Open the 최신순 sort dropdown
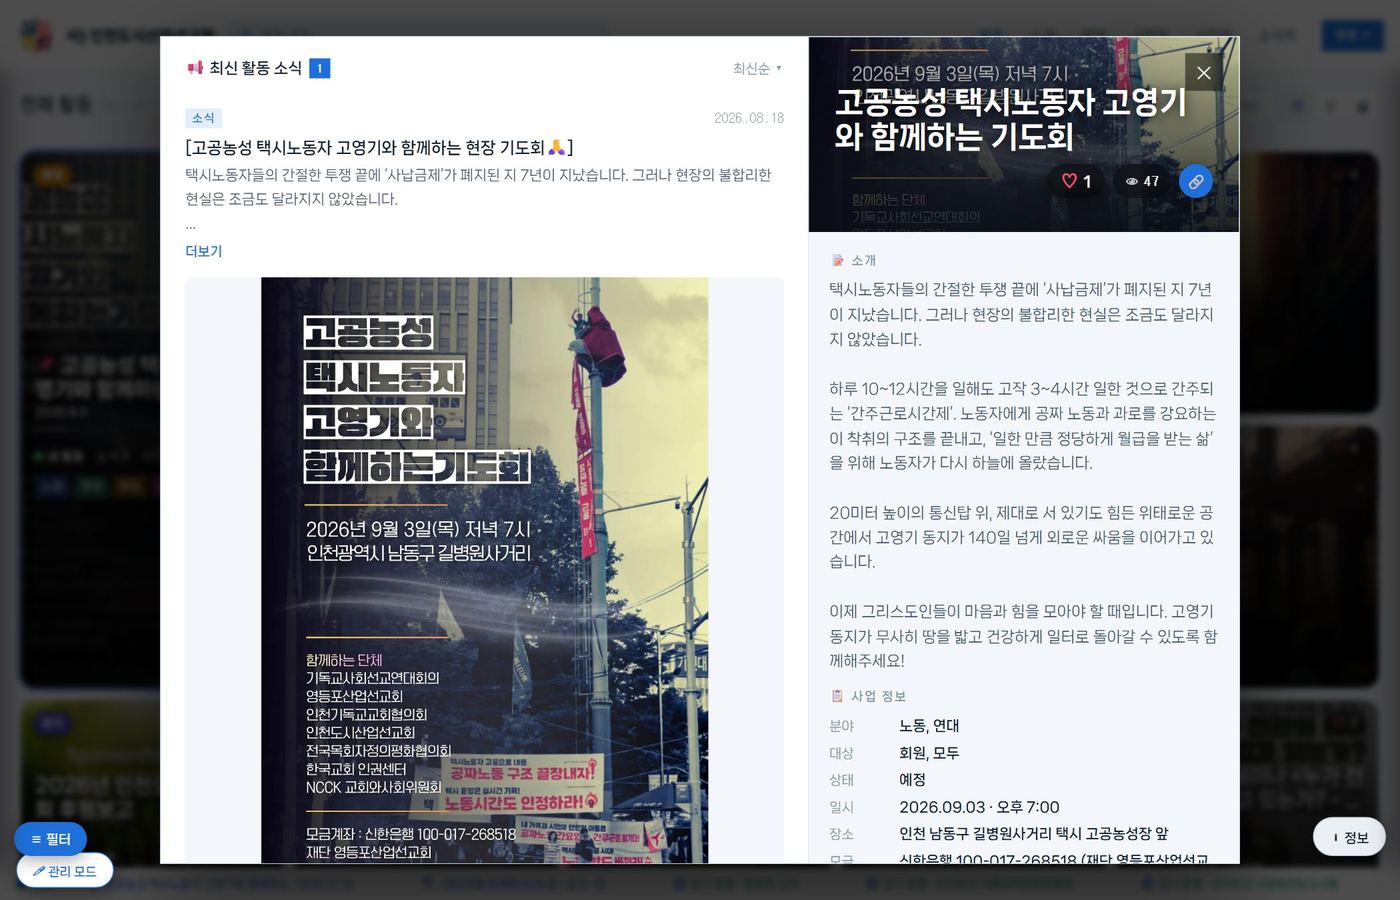Viewport: 1400px width, 900px height. [757, 68]
